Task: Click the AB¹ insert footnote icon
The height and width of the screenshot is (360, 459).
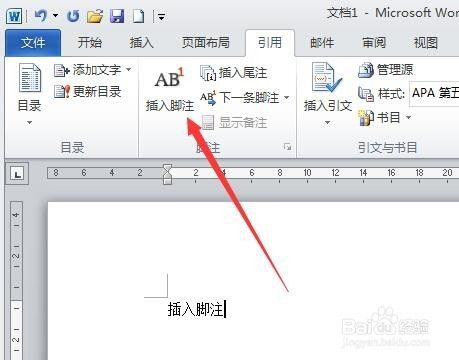Action: (169, 78)
